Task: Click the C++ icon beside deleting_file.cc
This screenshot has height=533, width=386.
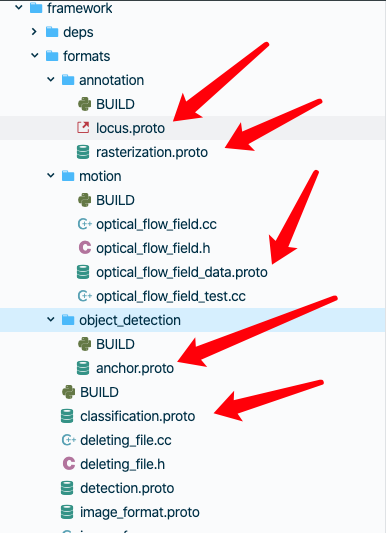Action: coord(69,440)
